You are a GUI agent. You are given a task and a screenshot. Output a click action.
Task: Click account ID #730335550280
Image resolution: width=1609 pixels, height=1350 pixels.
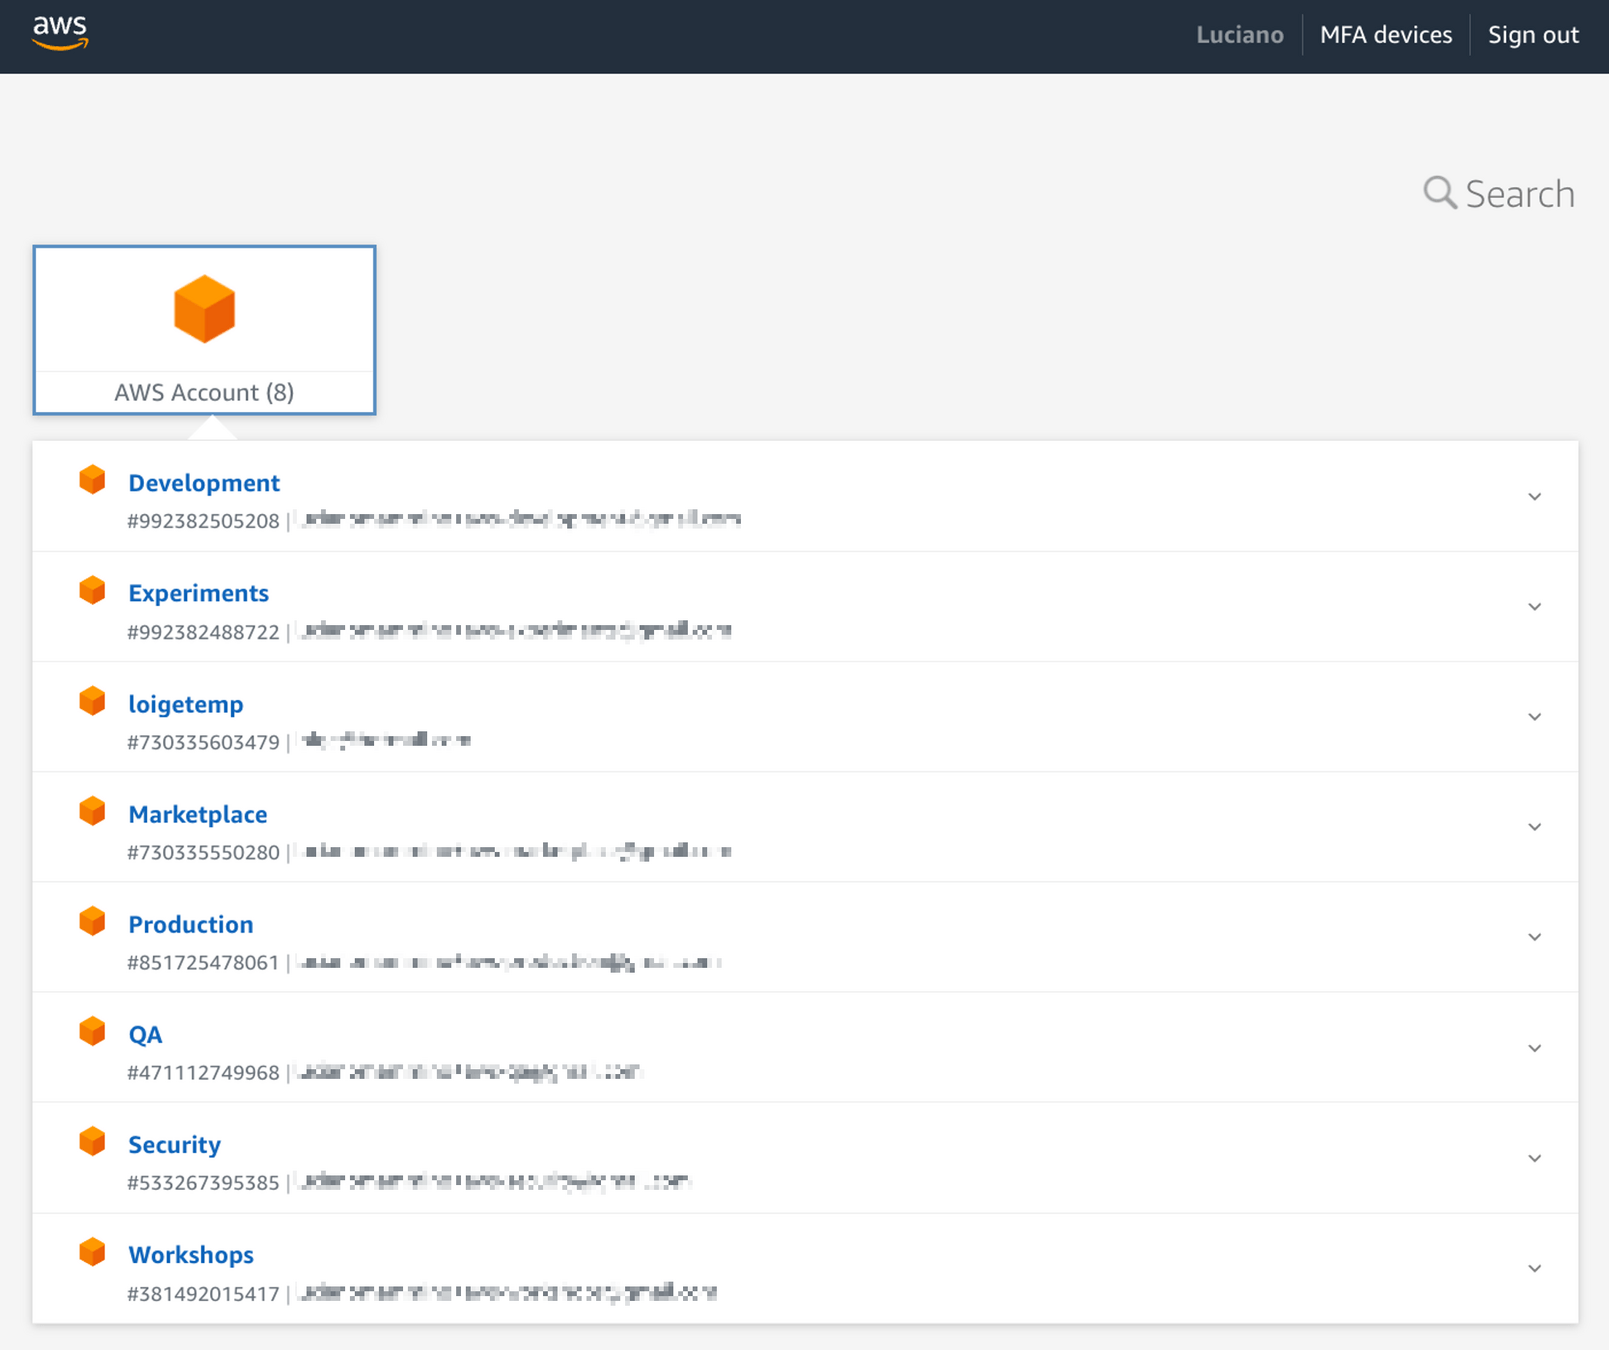[203, 852]
